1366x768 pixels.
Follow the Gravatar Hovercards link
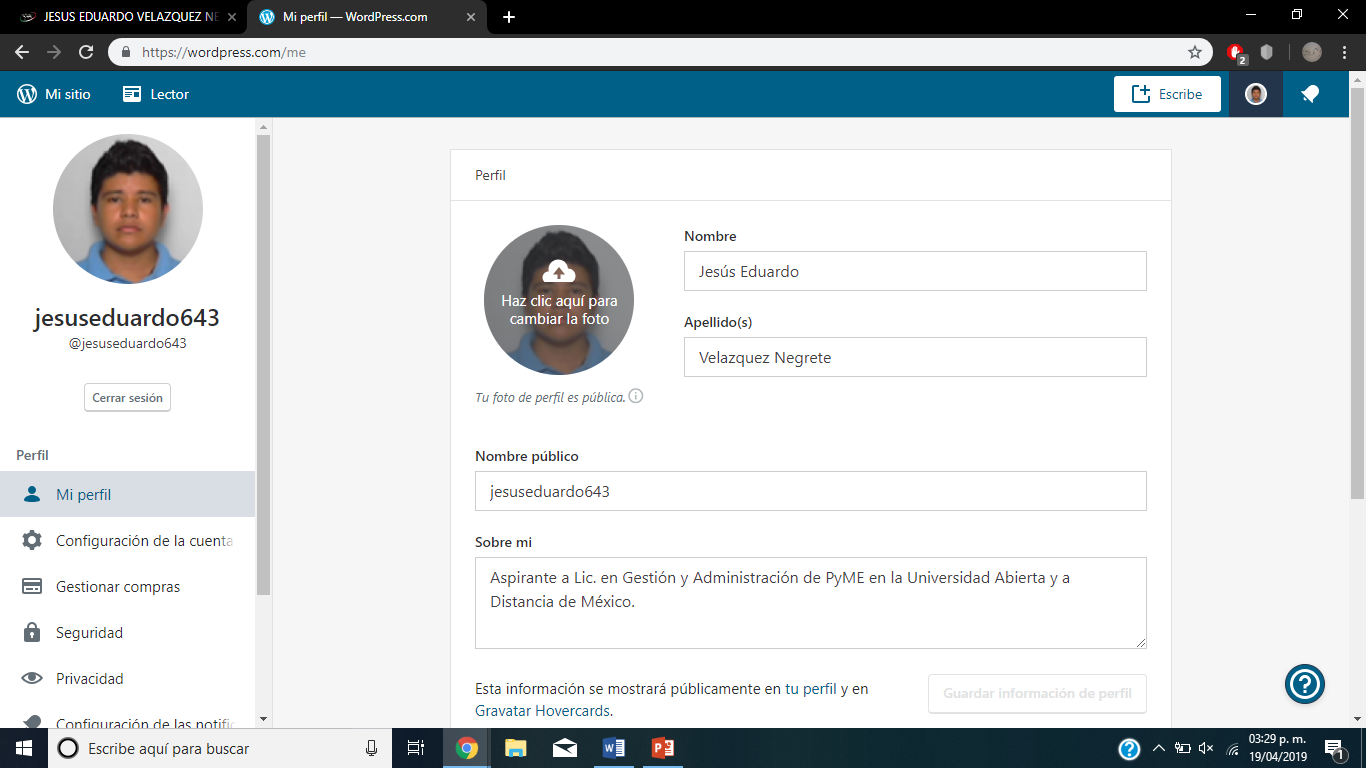543,711
